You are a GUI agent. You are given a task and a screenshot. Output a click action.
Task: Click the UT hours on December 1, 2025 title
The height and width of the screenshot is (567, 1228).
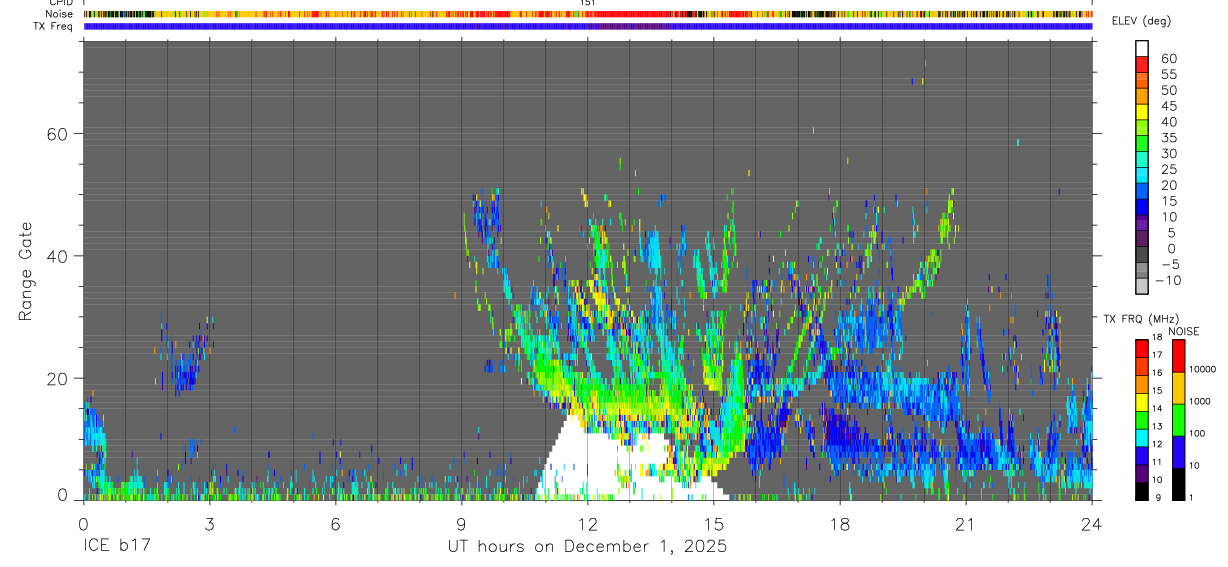(587, 547)
